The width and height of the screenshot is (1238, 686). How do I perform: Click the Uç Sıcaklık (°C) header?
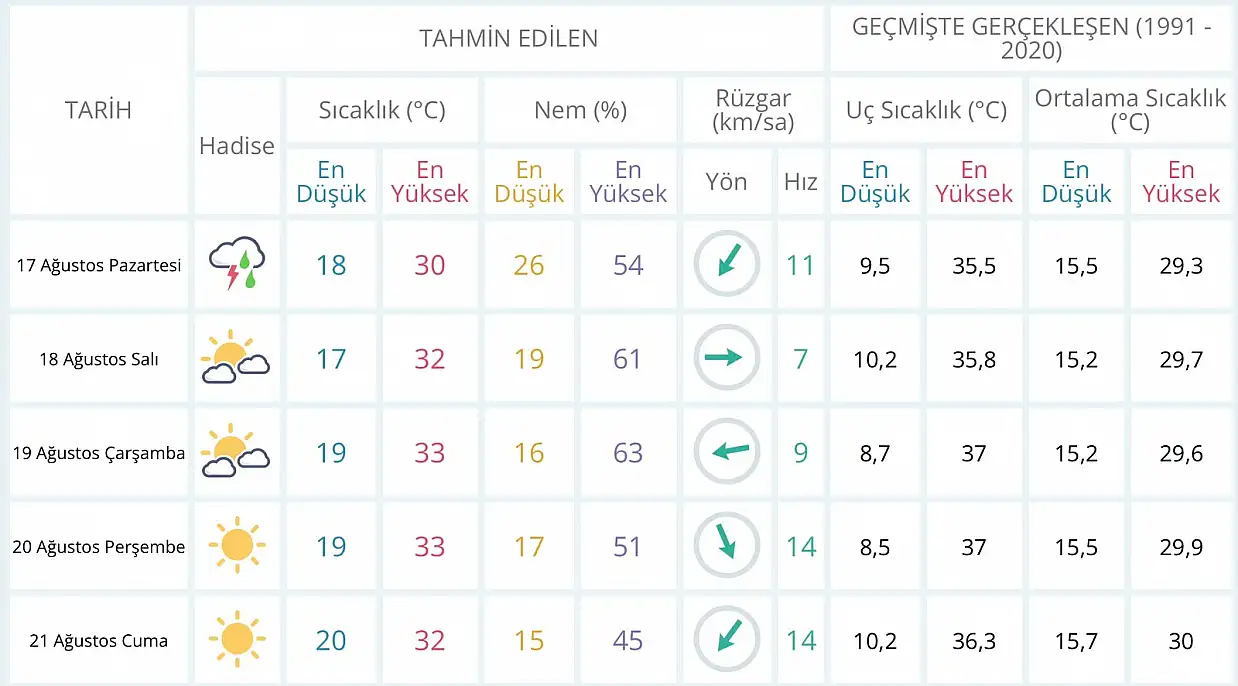pos(926,110)
